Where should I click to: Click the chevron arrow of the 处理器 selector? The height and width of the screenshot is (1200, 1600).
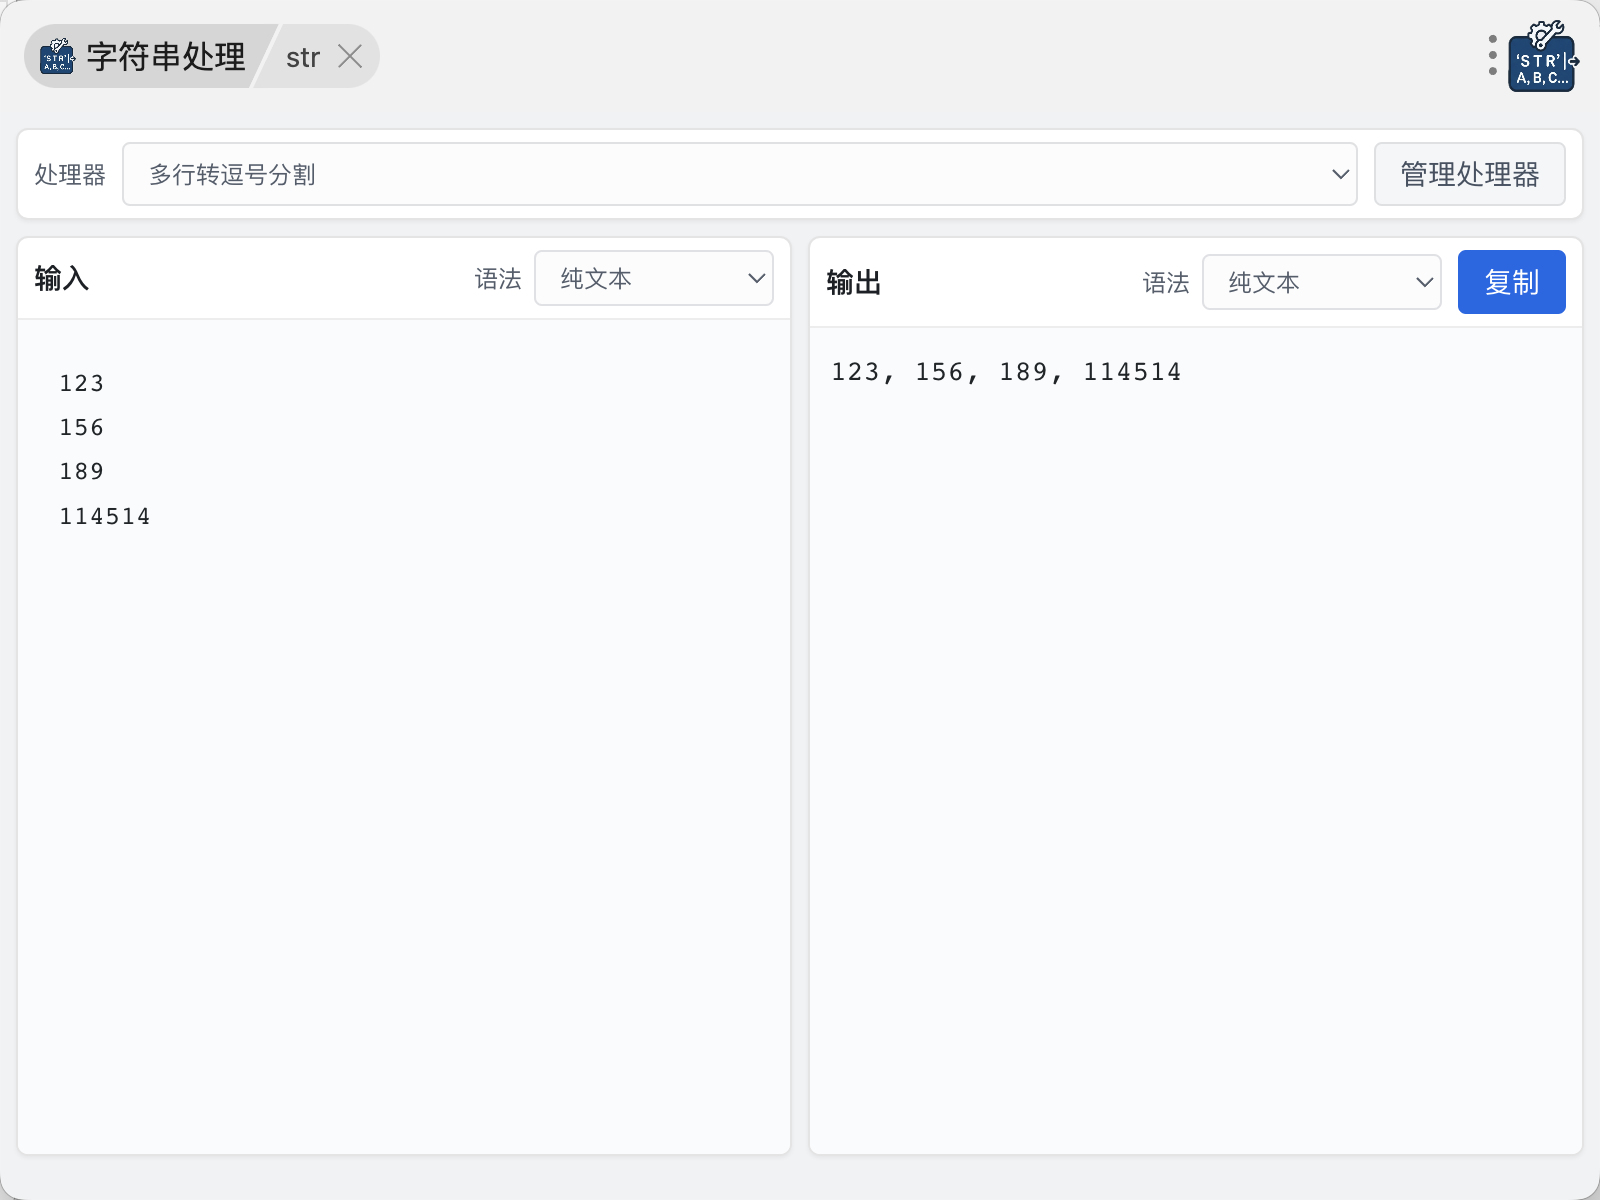(x=1340, y=175)
